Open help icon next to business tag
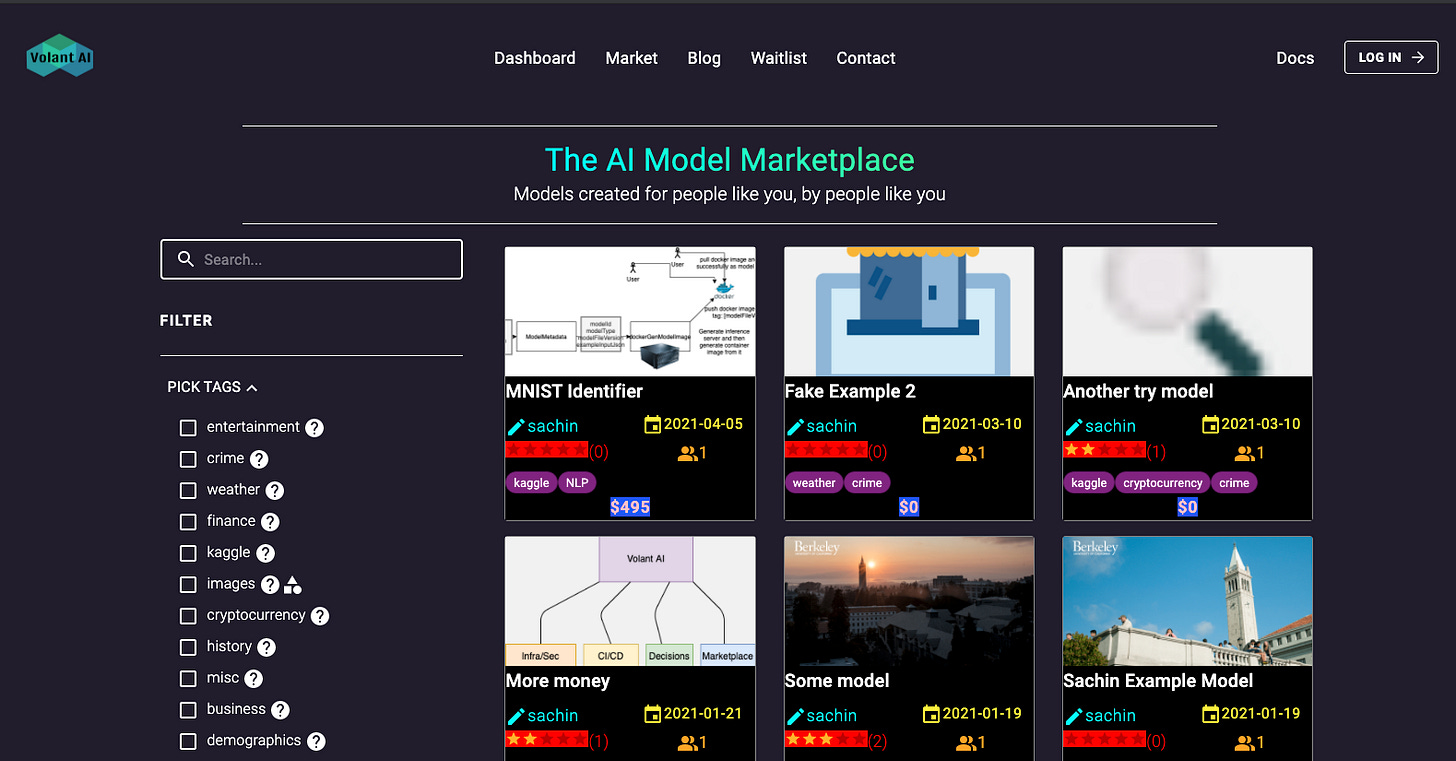 click(x=281, y=710)
